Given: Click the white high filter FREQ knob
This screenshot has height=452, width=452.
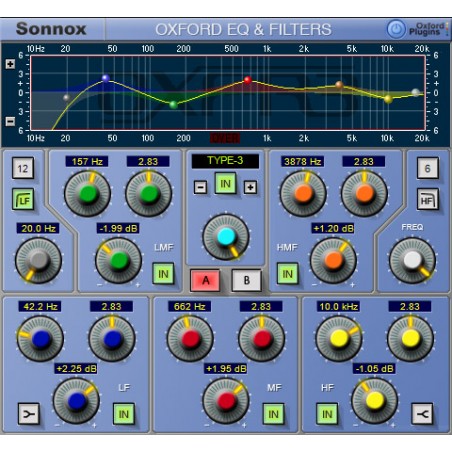Looking at the screenshot, I should pyautogui.click(x=413, y=260).
